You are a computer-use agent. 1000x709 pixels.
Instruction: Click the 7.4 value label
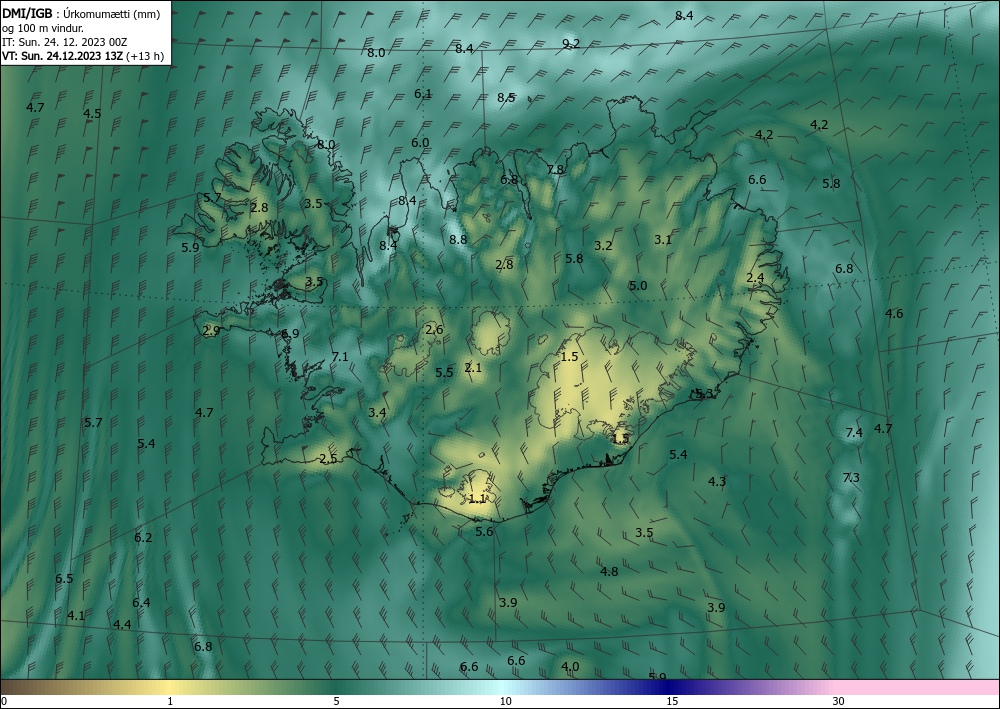pyautogui.click(x=853, y=433)
